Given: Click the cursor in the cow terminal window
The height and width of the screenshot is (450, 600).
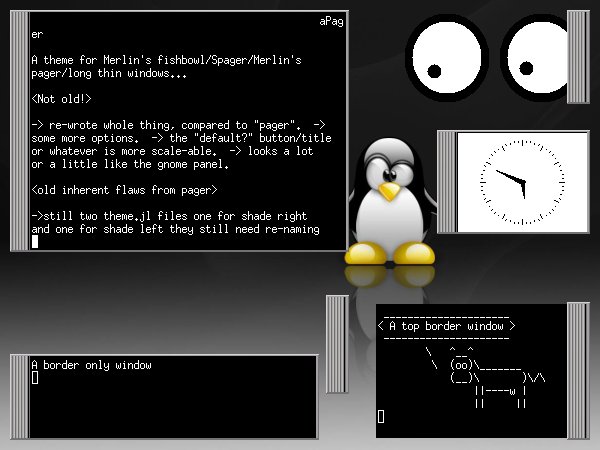Looking at the screenshot, I should click(381, 416).
